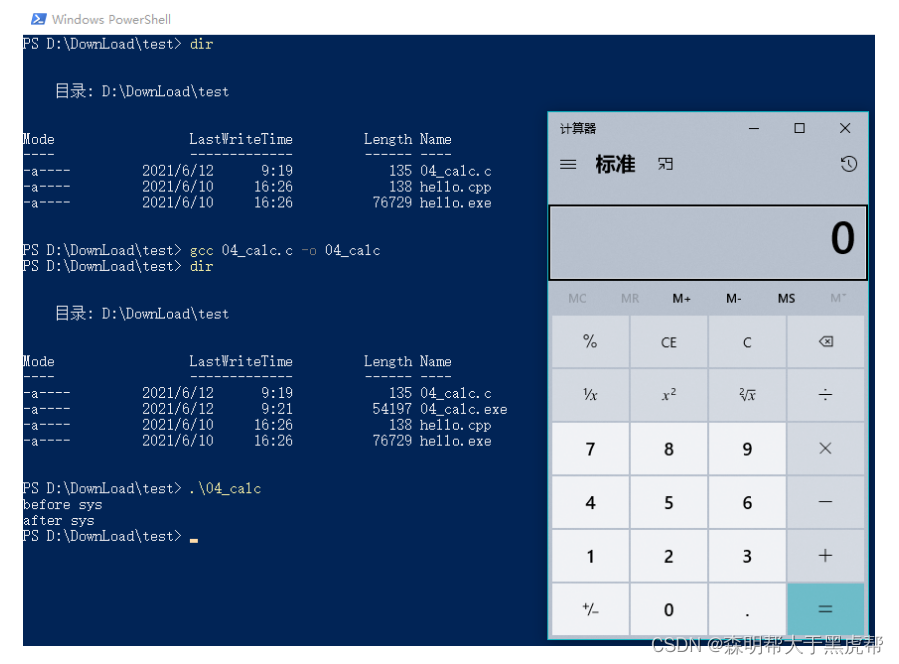The width and height of the screenshot is (899, 664).
Task: Click the 'before sys' output line
Action: click(62, 505)
